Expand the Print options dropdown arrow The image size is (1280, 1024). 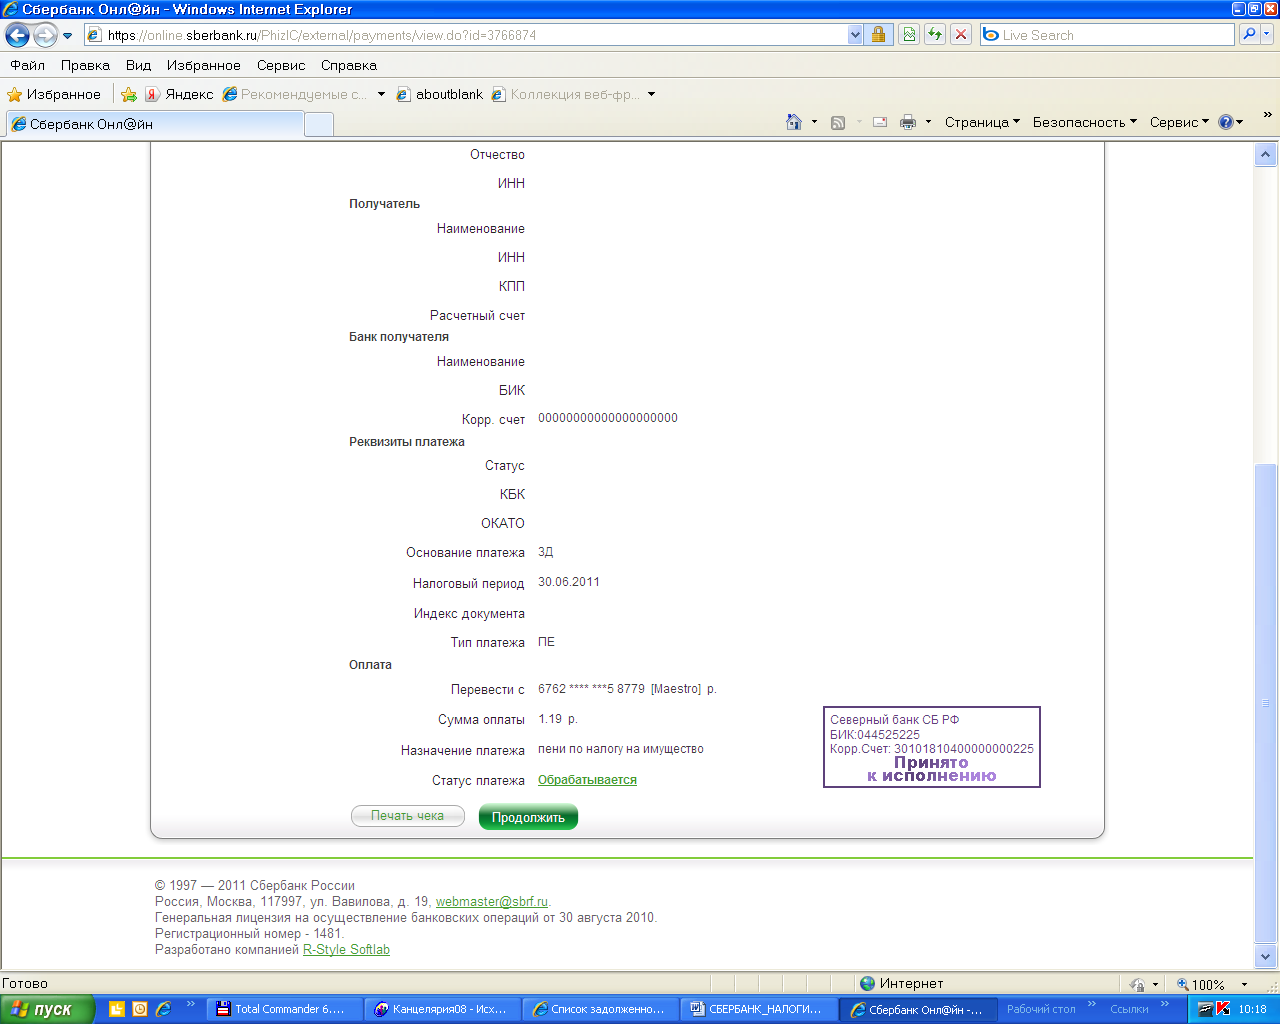coord(928,122)
